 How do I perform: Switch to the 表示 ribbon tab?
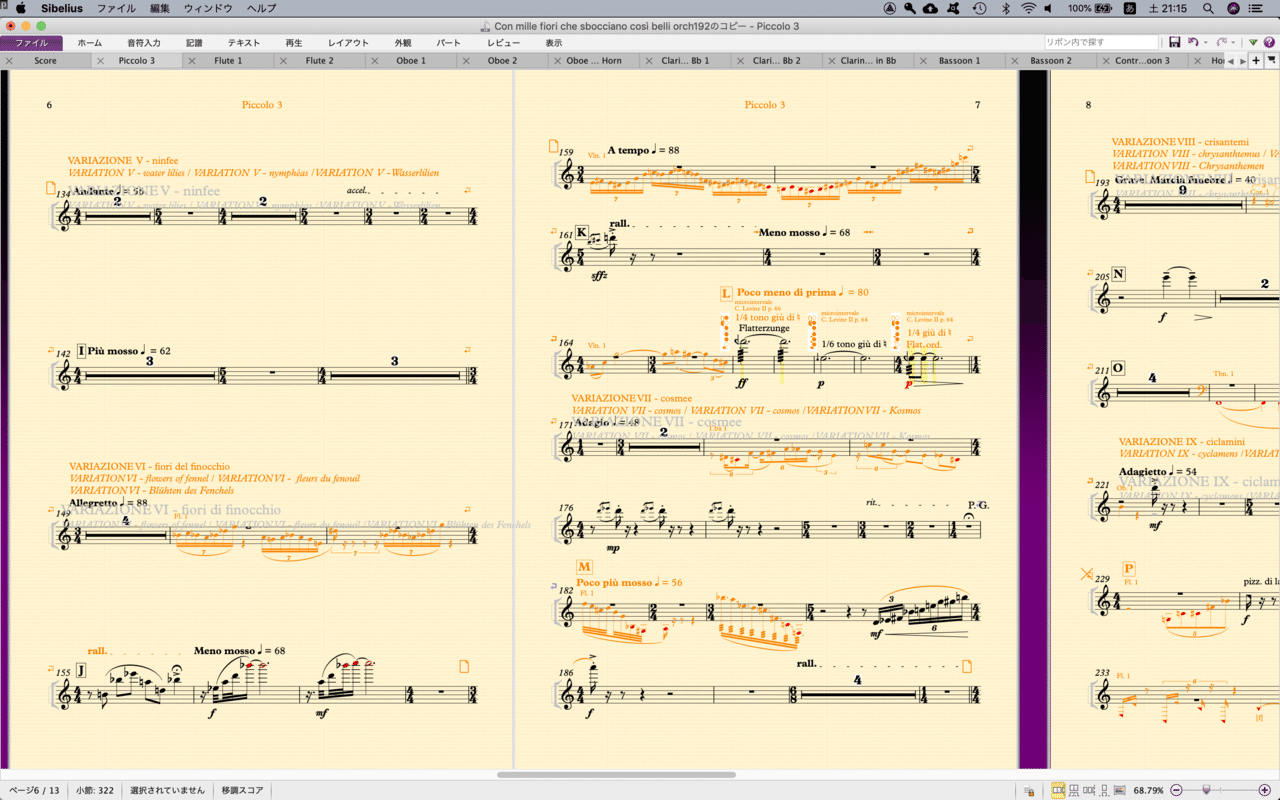[x=553, y=43]
